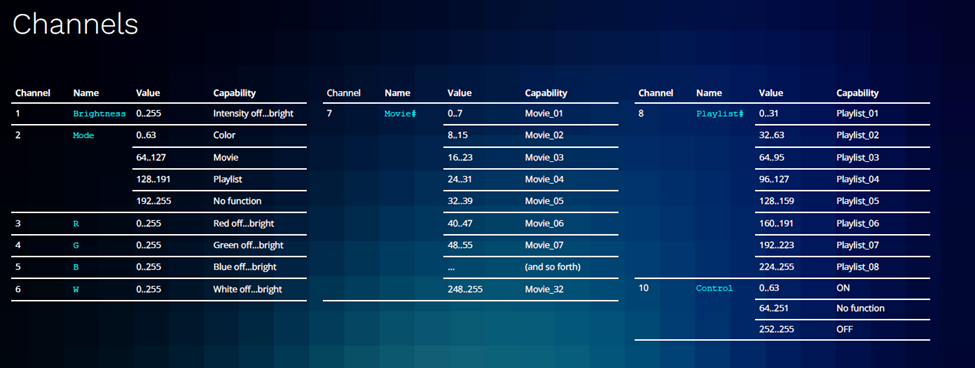Click the Brightness channel name
The image size is (975, 368).
click(x=99, y=114)
